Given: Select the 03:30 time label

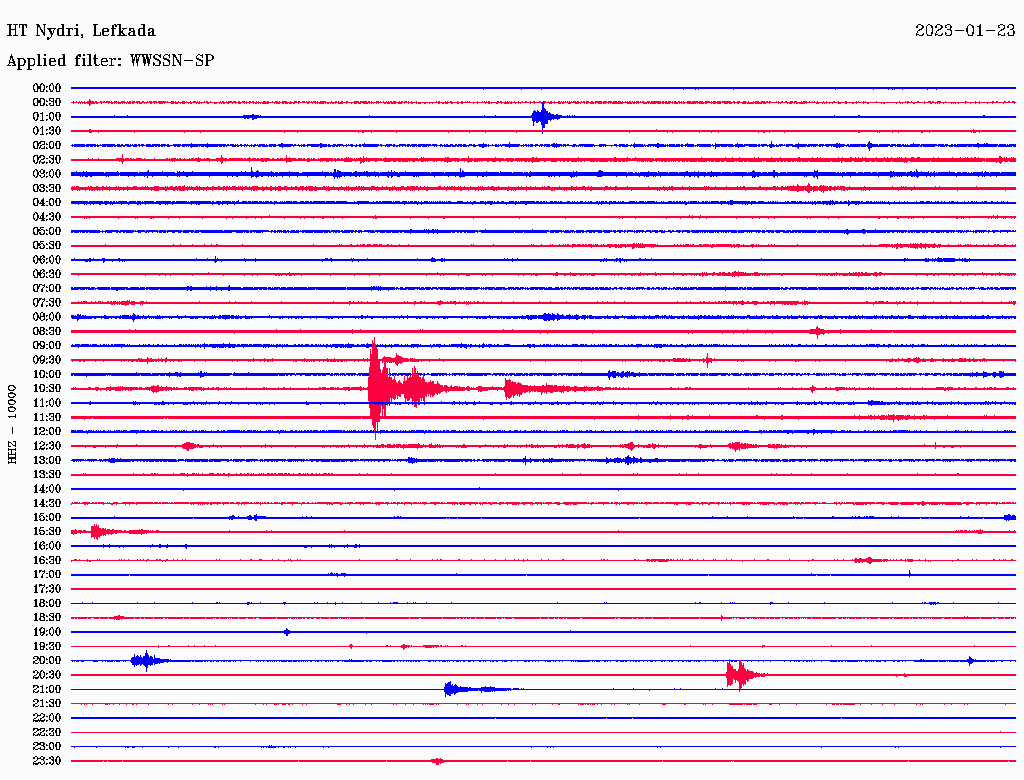Looking at the screenshot, I should pos(47,188).
